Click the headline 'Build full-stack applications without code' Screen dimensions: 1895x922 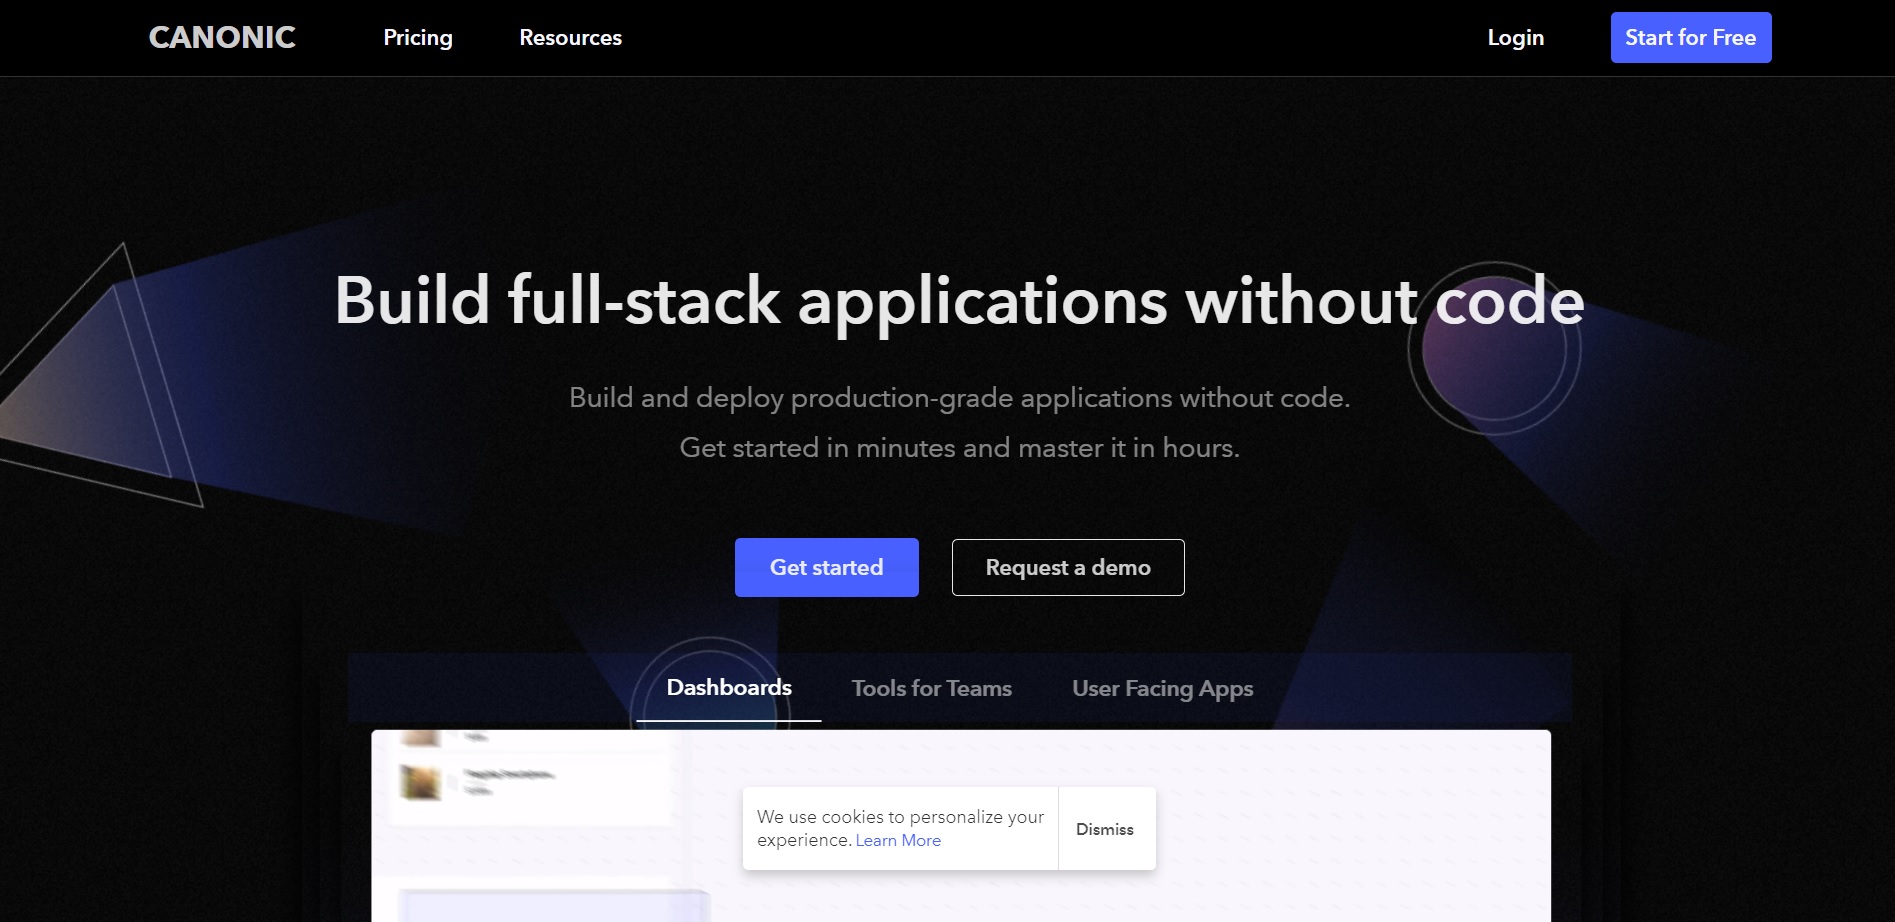(x=959, y=300)
